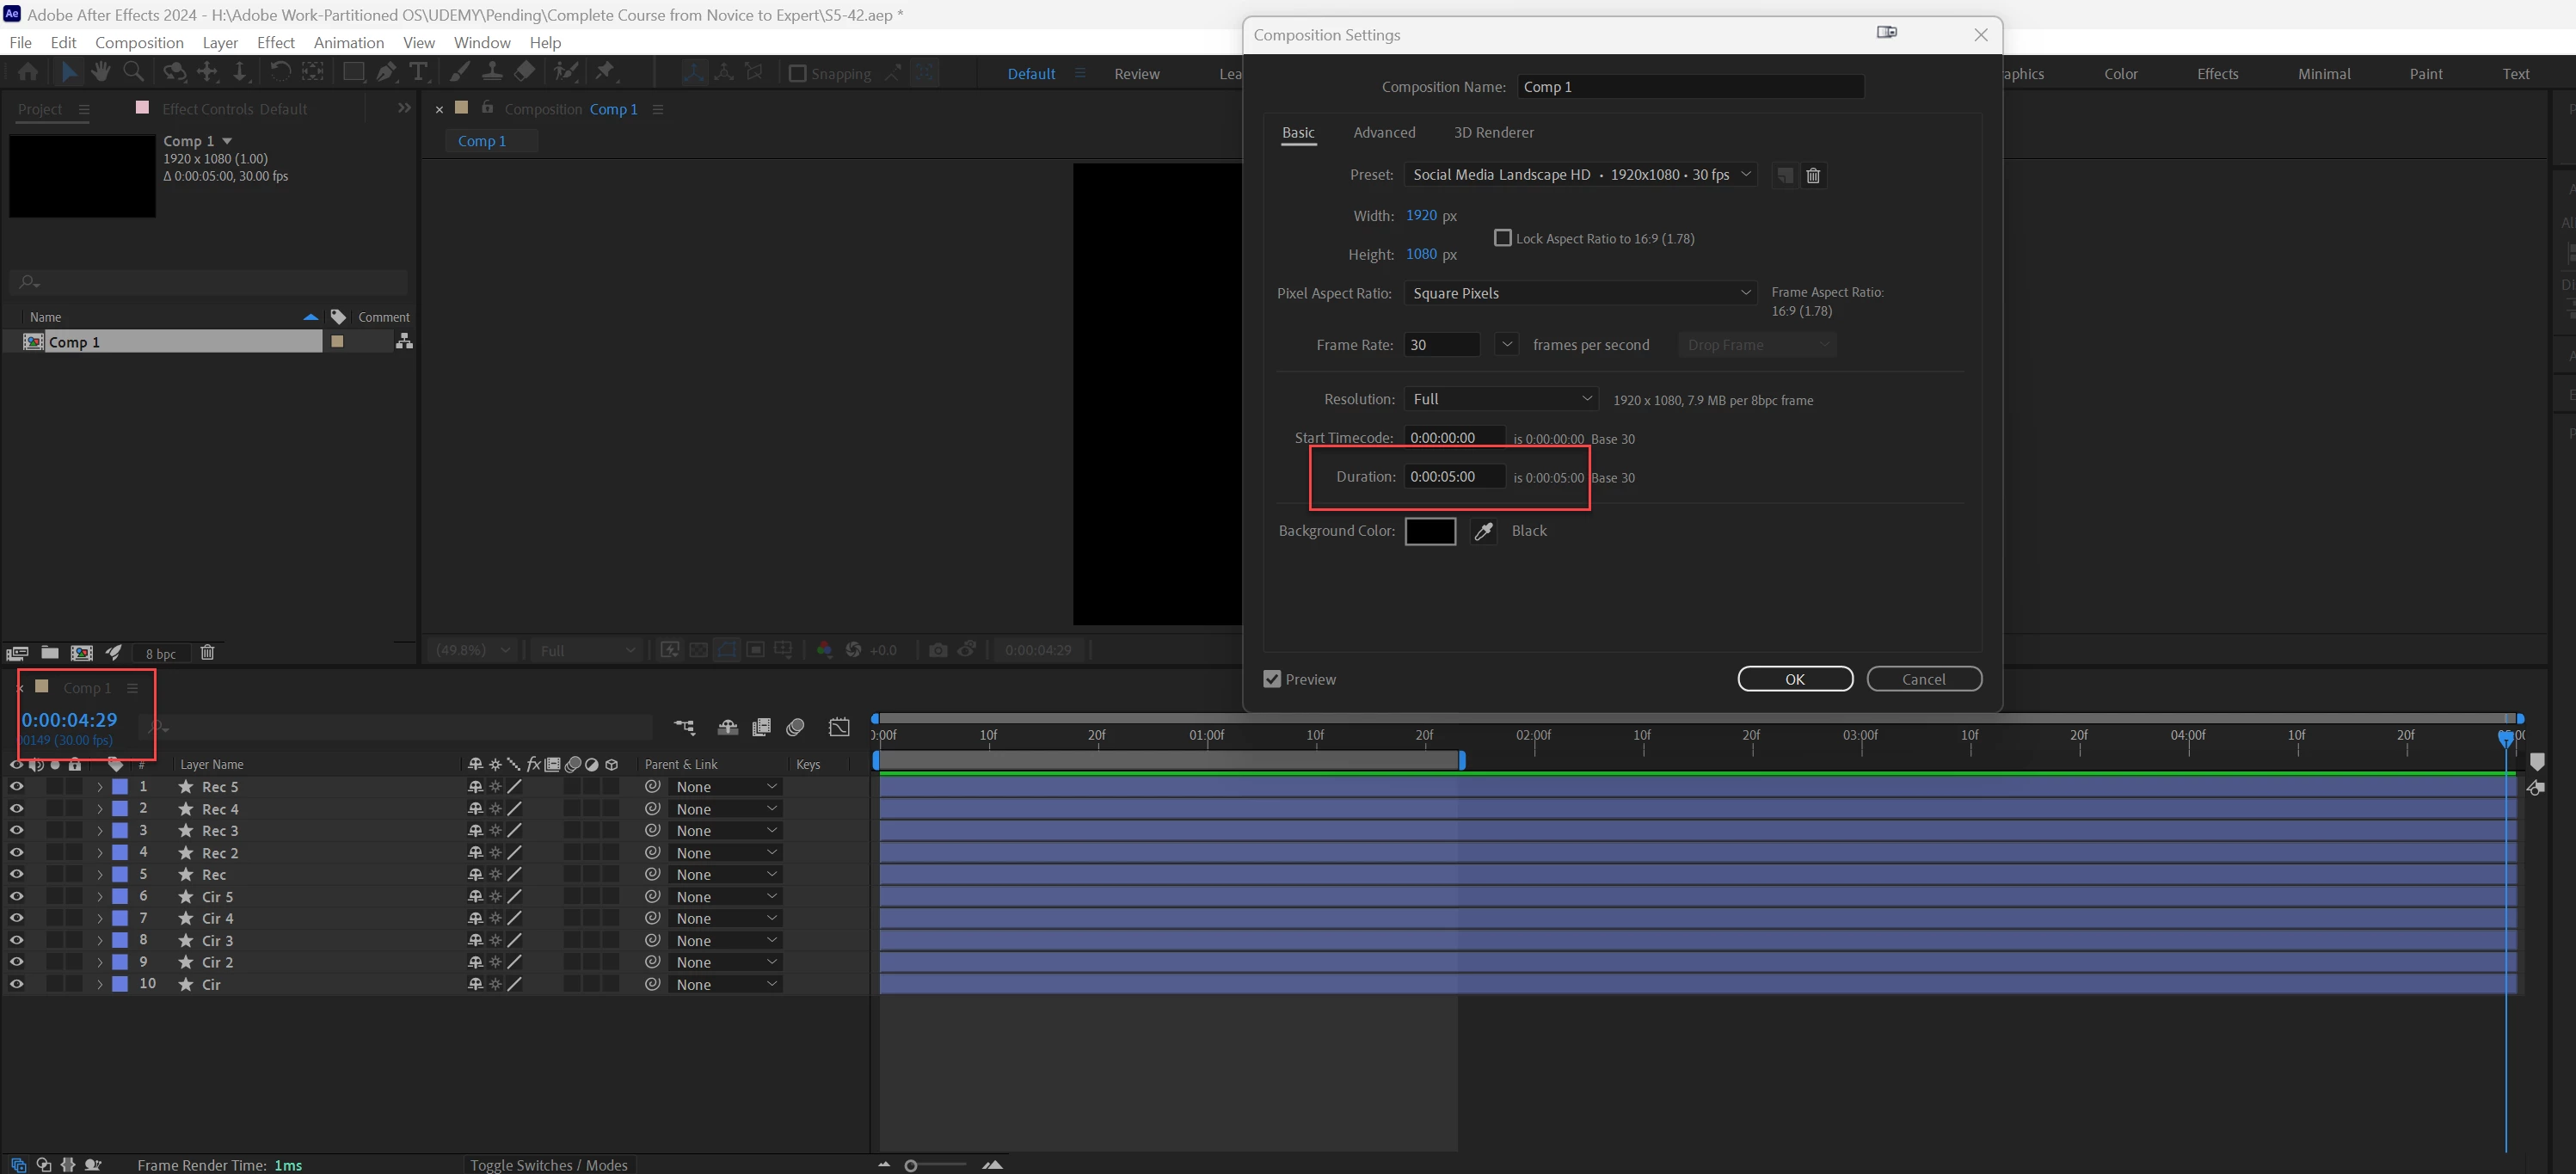Click the Duration input field

(1453, 477)
